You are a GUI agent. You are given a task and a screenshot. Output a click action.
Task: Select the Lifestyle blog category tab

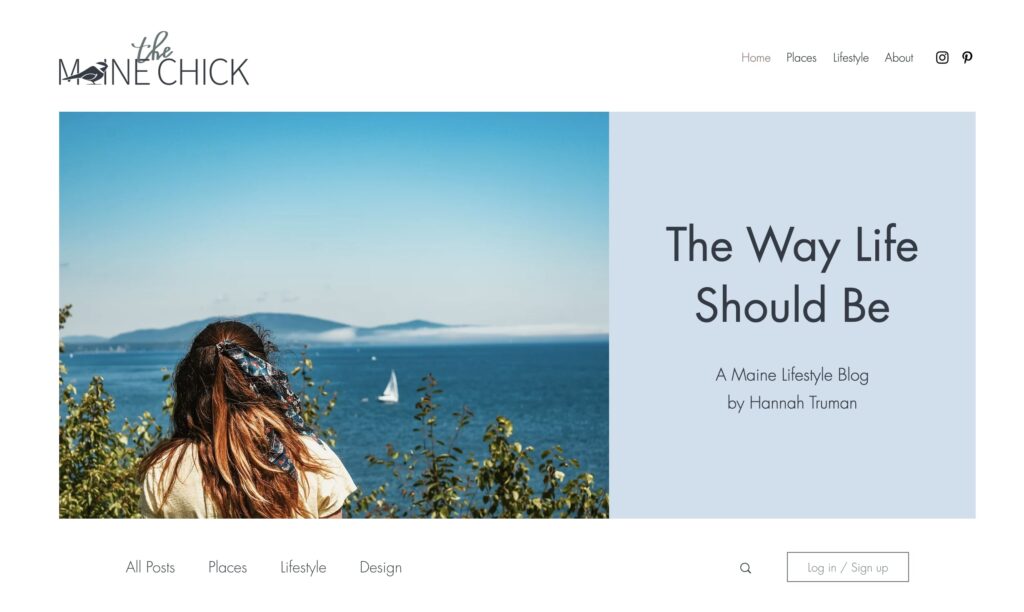click(303, 568)
